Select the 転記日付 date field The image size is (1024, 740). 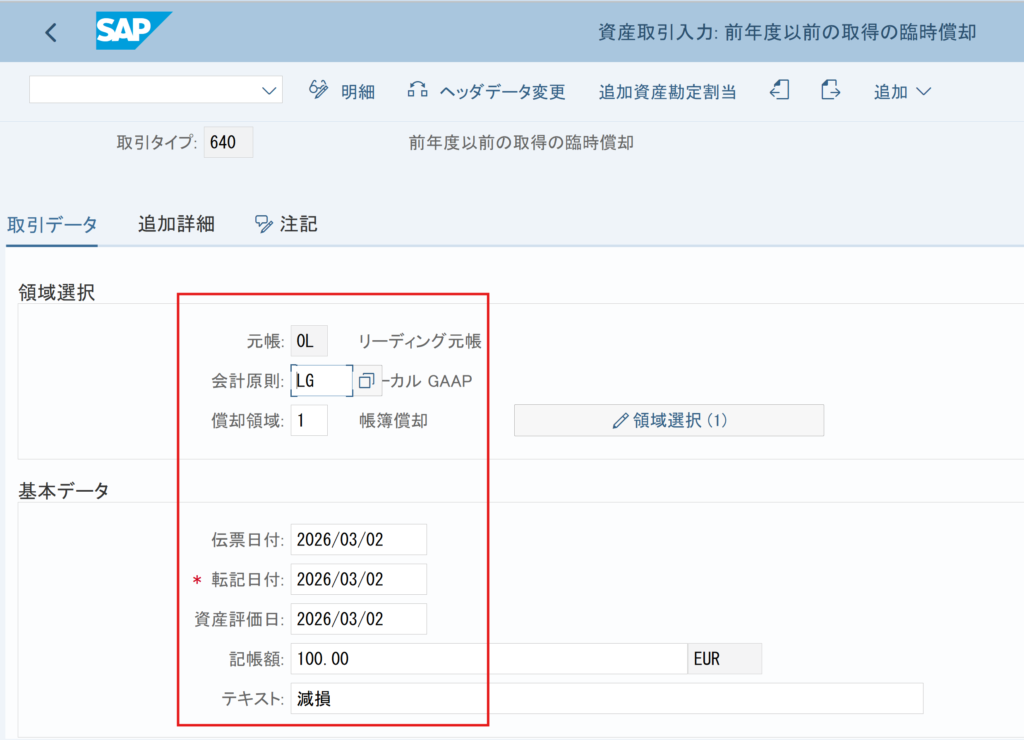(358, 579)
